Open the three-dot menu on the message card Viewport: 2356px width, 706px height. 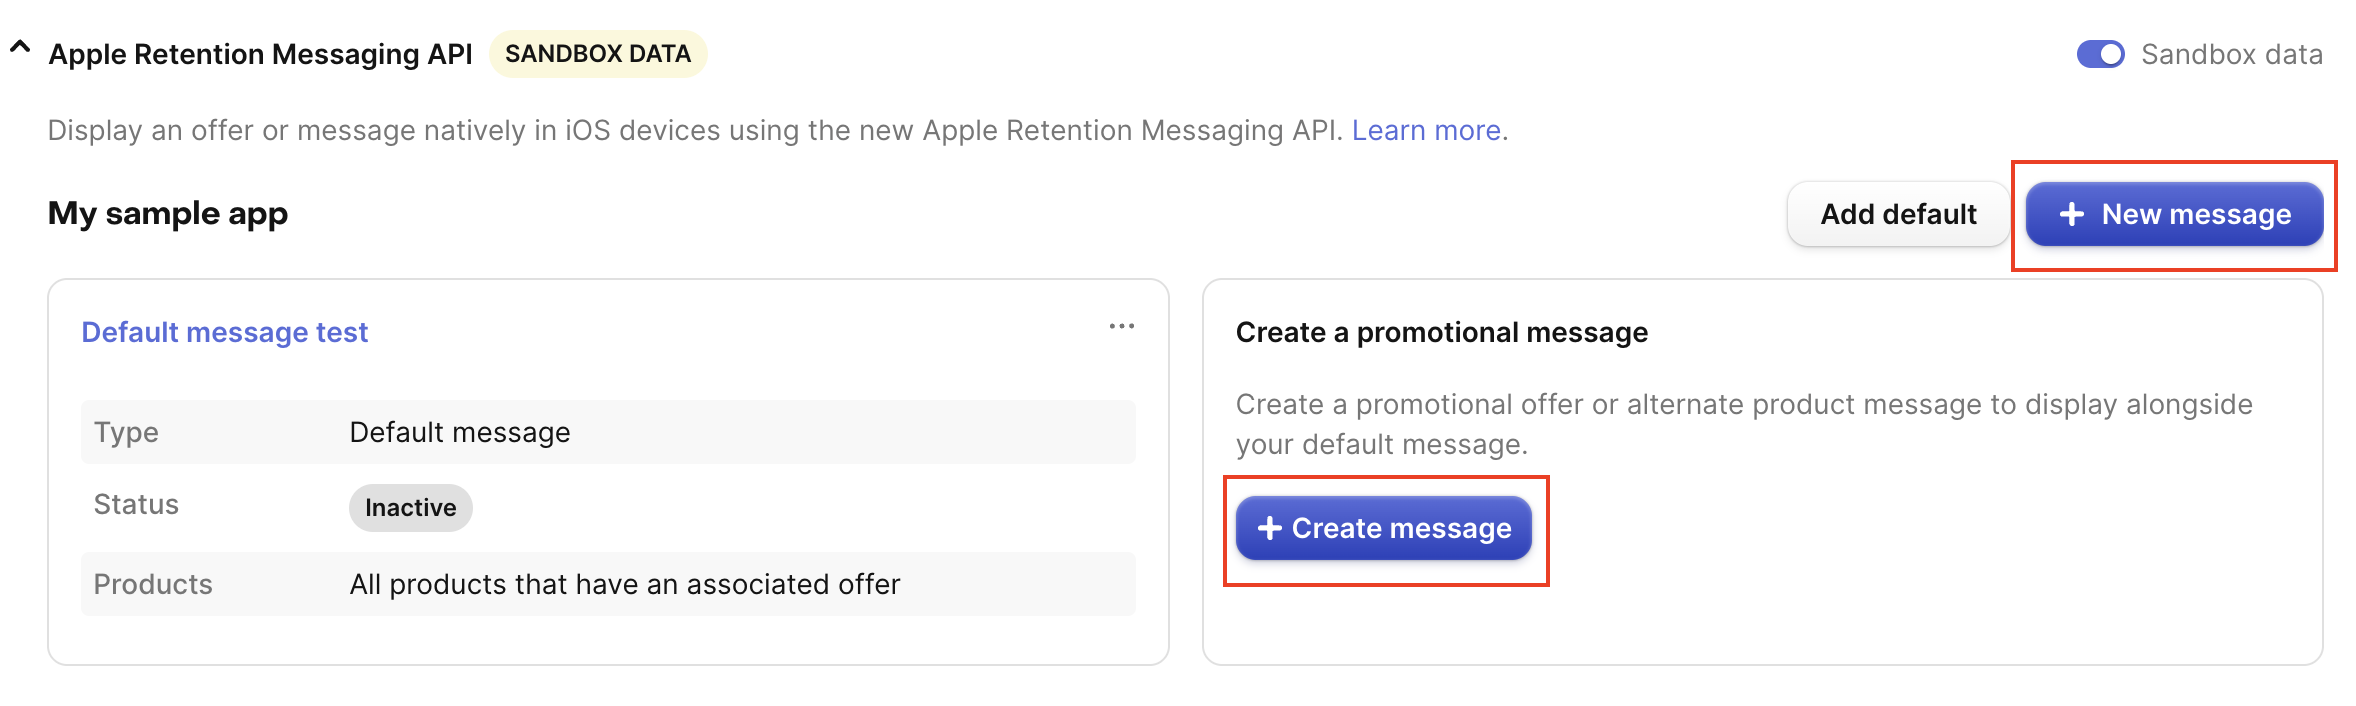pos(1121,326)
